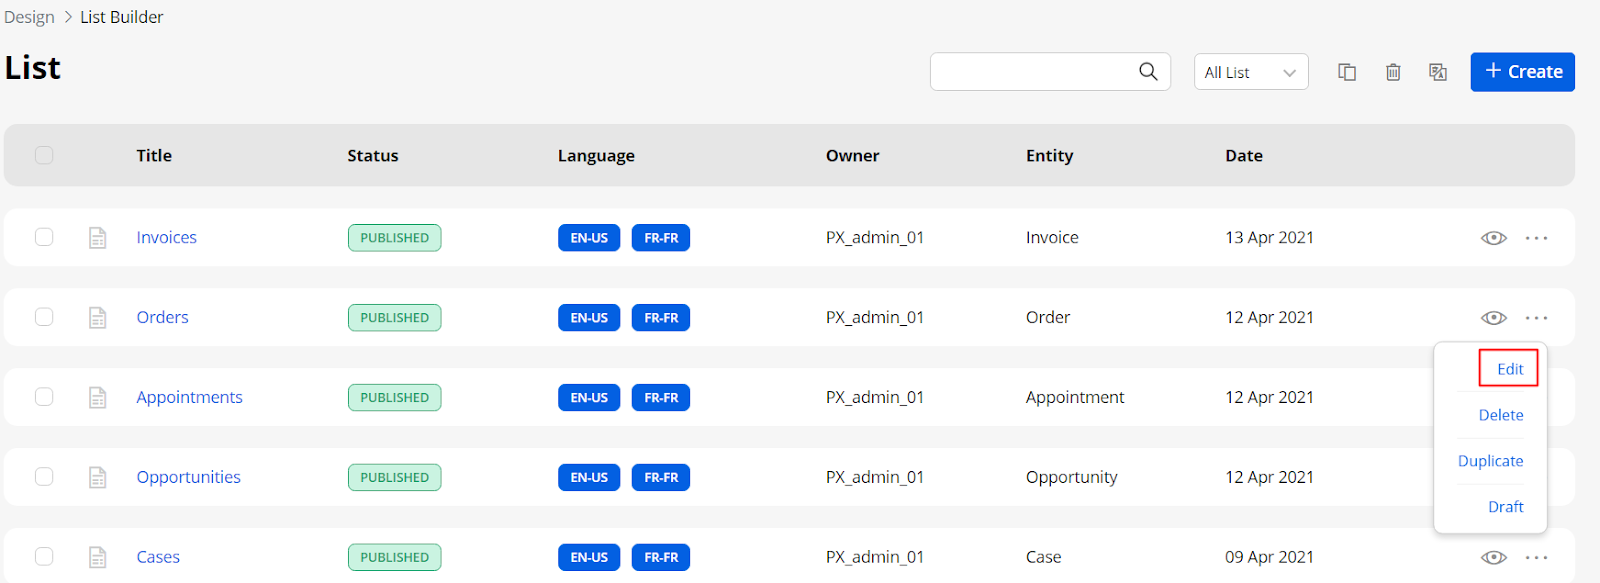Open more options for Invoices row
Viewport: 1600px width, 583px height.
click(x=1536, y=238)
